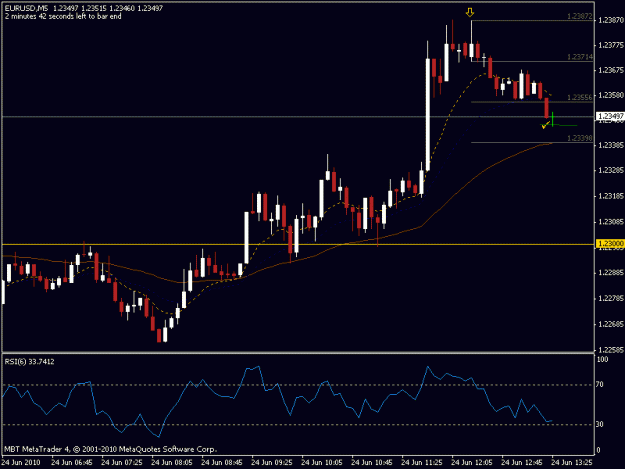This screenshot has width=625, height=469.
Task: Click the MetaQuotes Software Corp copyright text
Action: (110, 449)
